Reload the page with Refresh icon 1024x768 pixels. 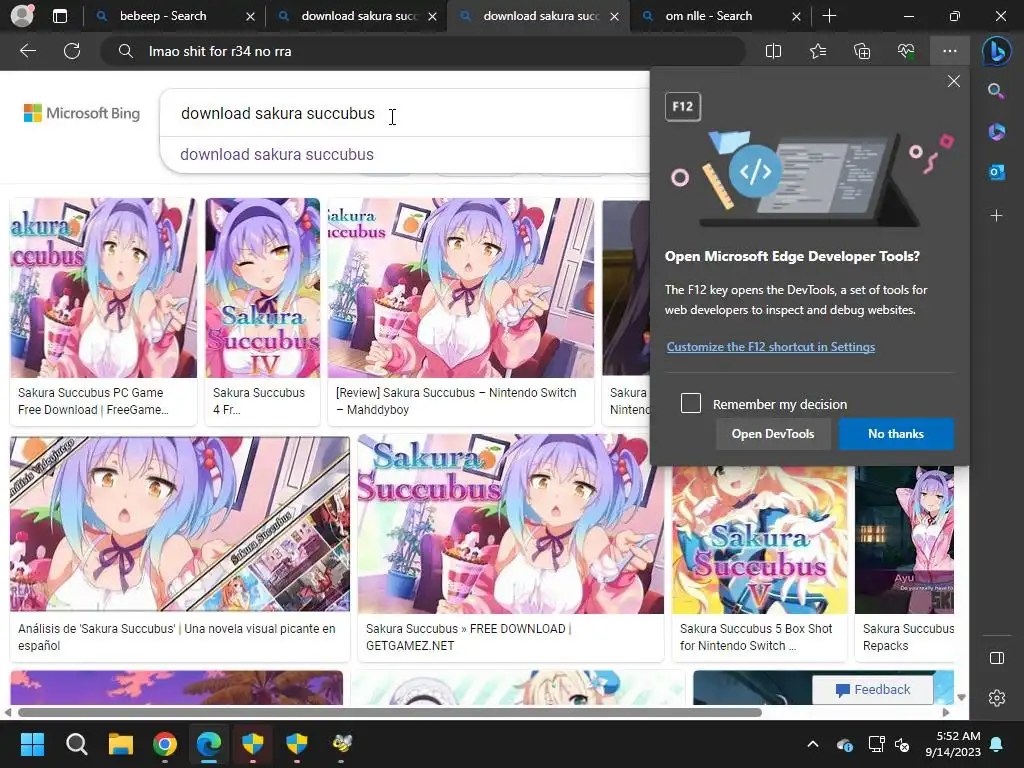72,51
